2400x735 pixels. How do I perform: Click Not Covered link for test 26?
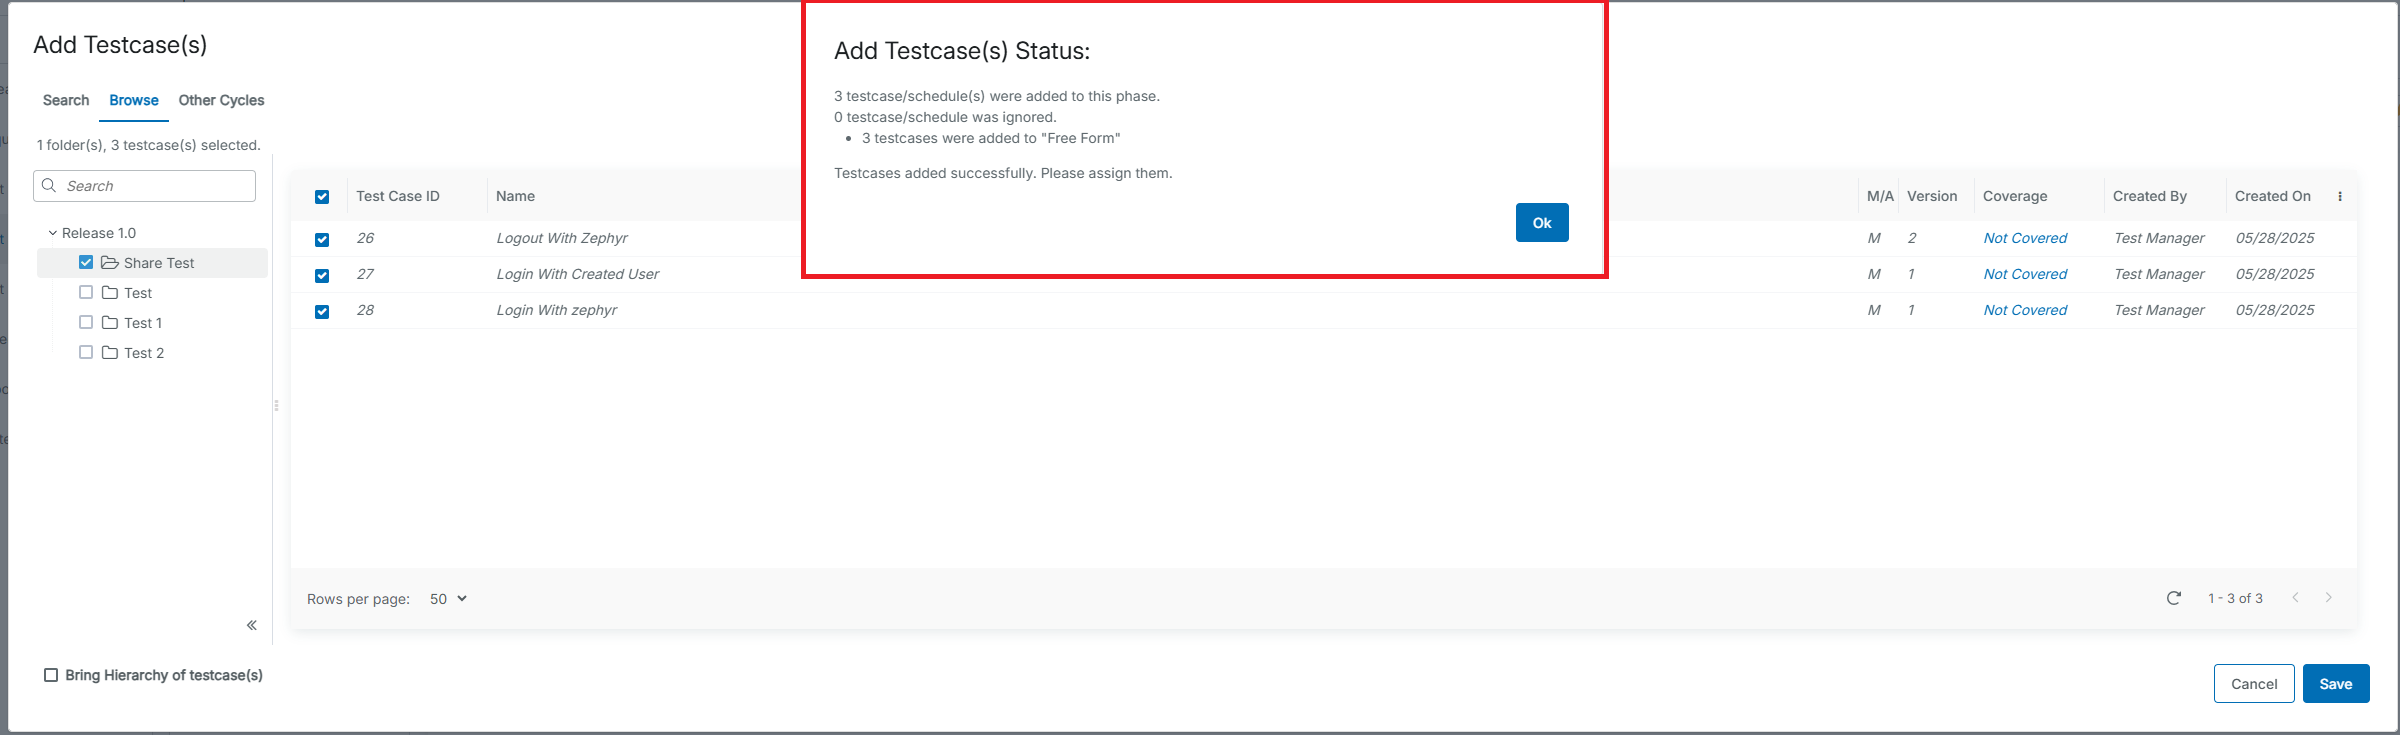click(x=2025, y=238)
